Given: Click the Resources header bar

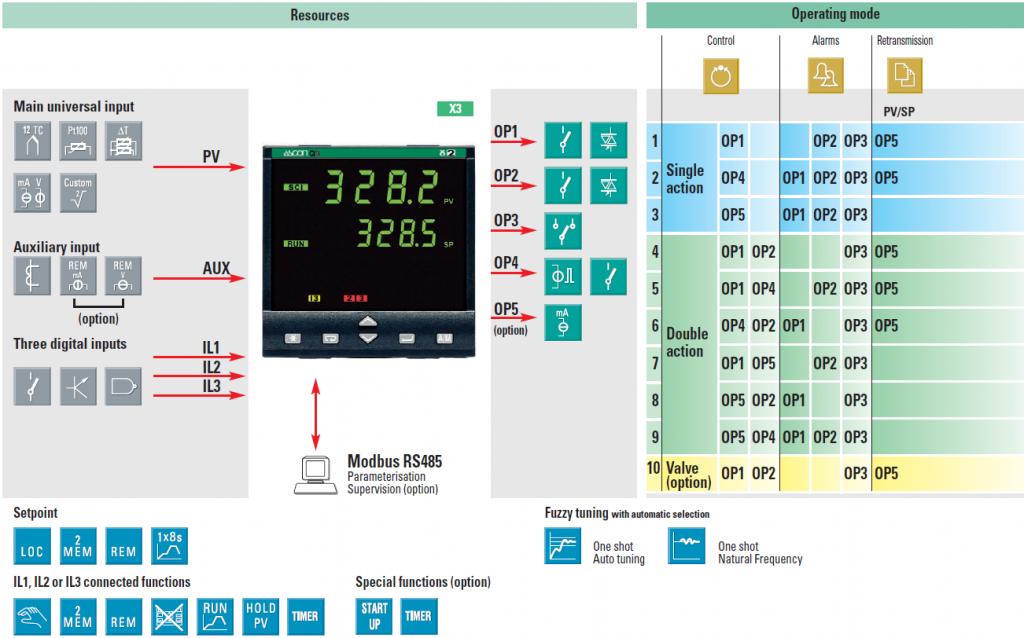Looking at the screenshot, I should pyautogui.click(x=319, y=15).
